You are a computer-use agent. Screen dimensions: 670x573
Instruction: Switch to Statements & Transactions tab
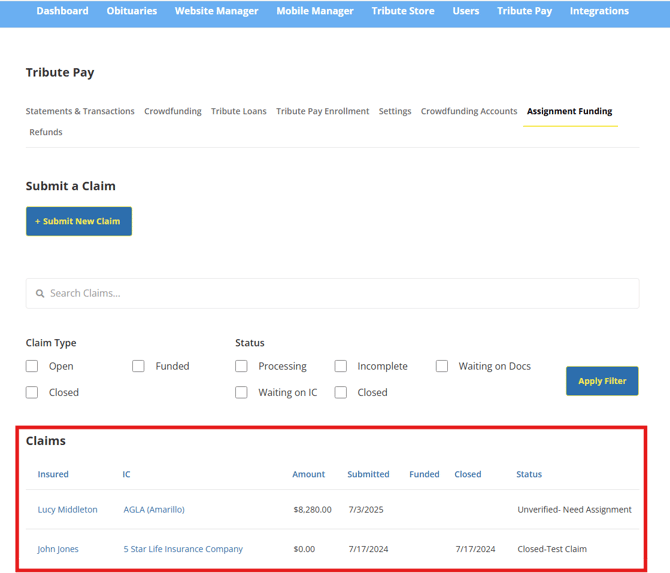click(80, 112)
